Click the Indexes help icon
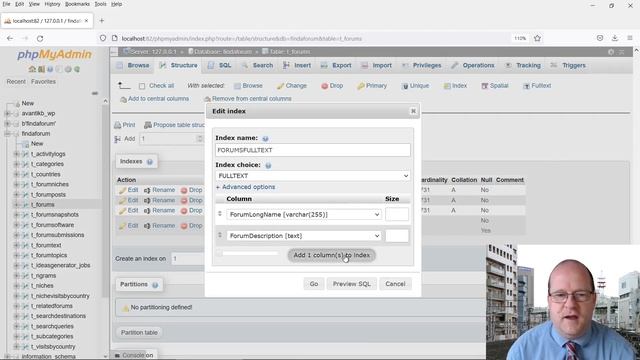The image size is (640, 360). click(x=150, y=162)
